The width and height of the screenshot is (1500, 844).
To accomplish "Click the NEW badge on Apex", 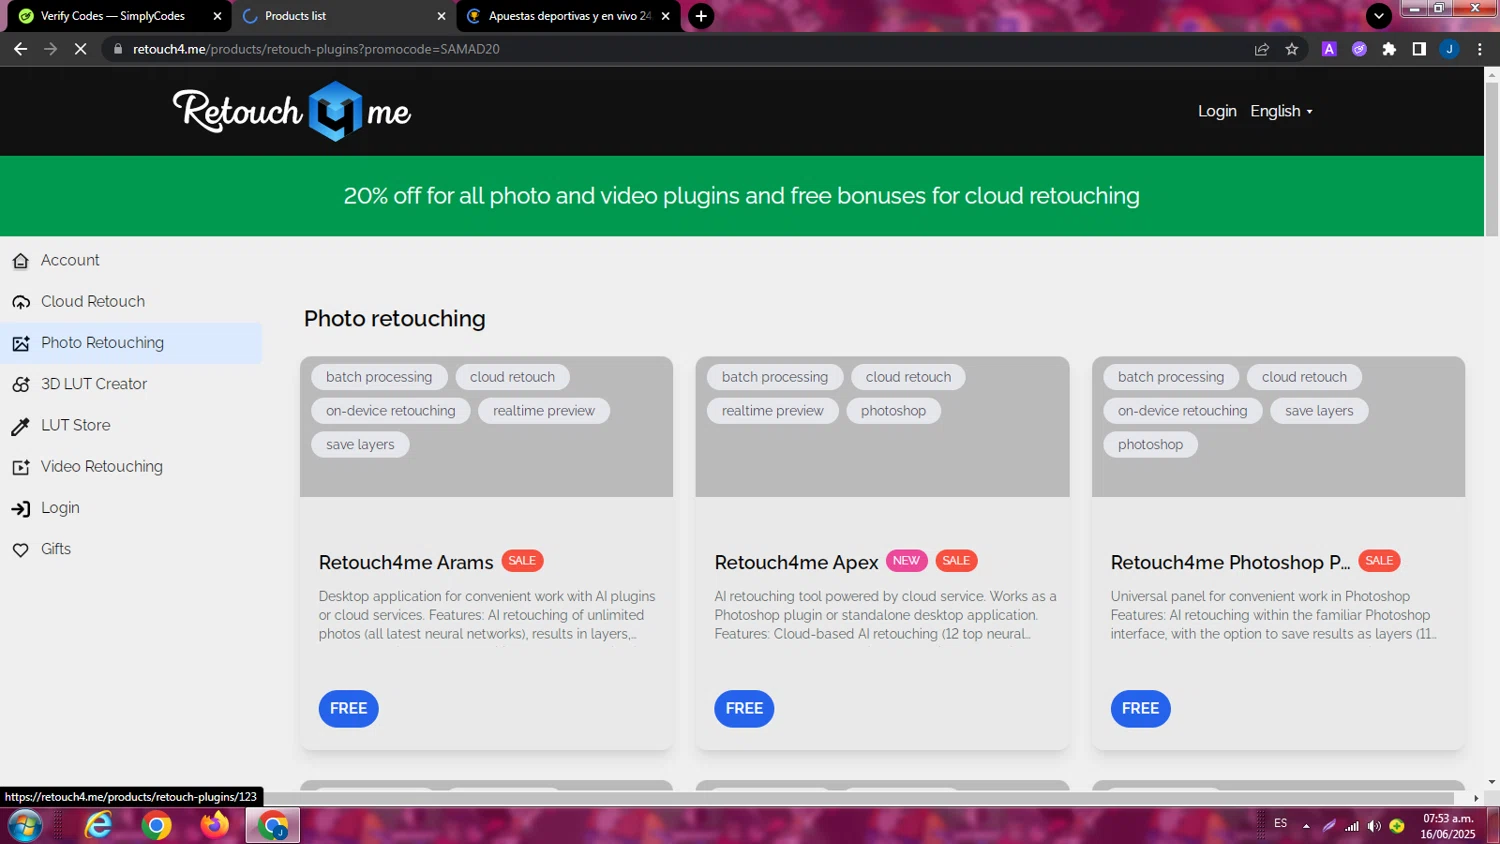I will coord(906,561).
